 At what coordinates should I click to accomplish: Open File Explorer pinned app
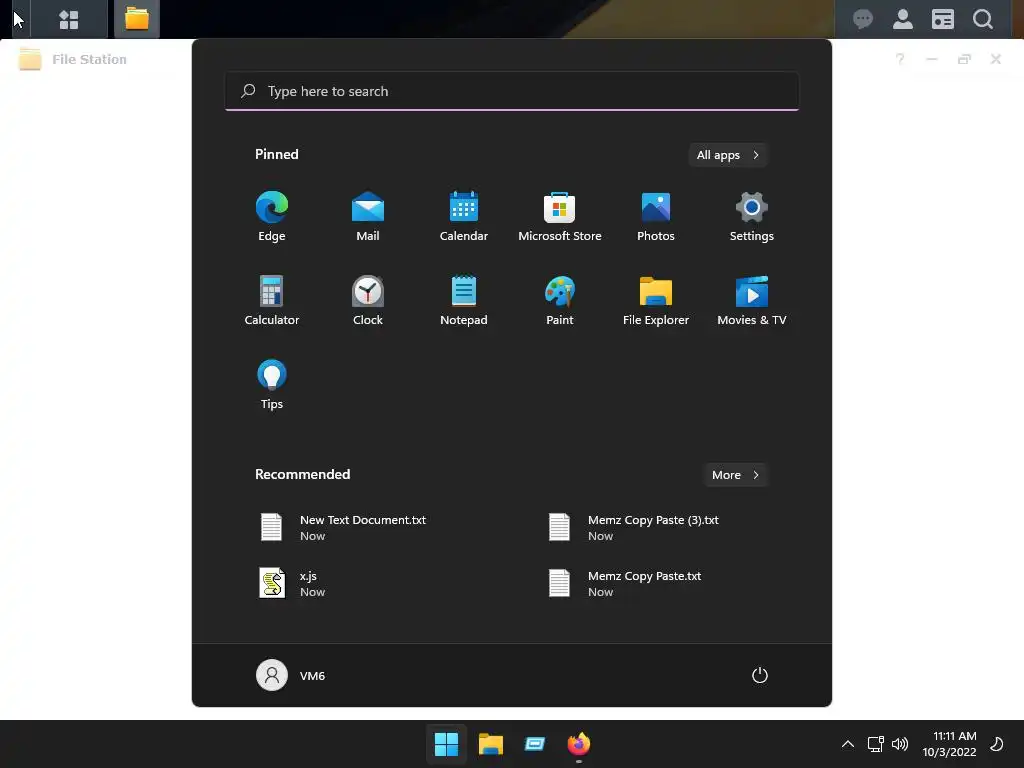656,300
